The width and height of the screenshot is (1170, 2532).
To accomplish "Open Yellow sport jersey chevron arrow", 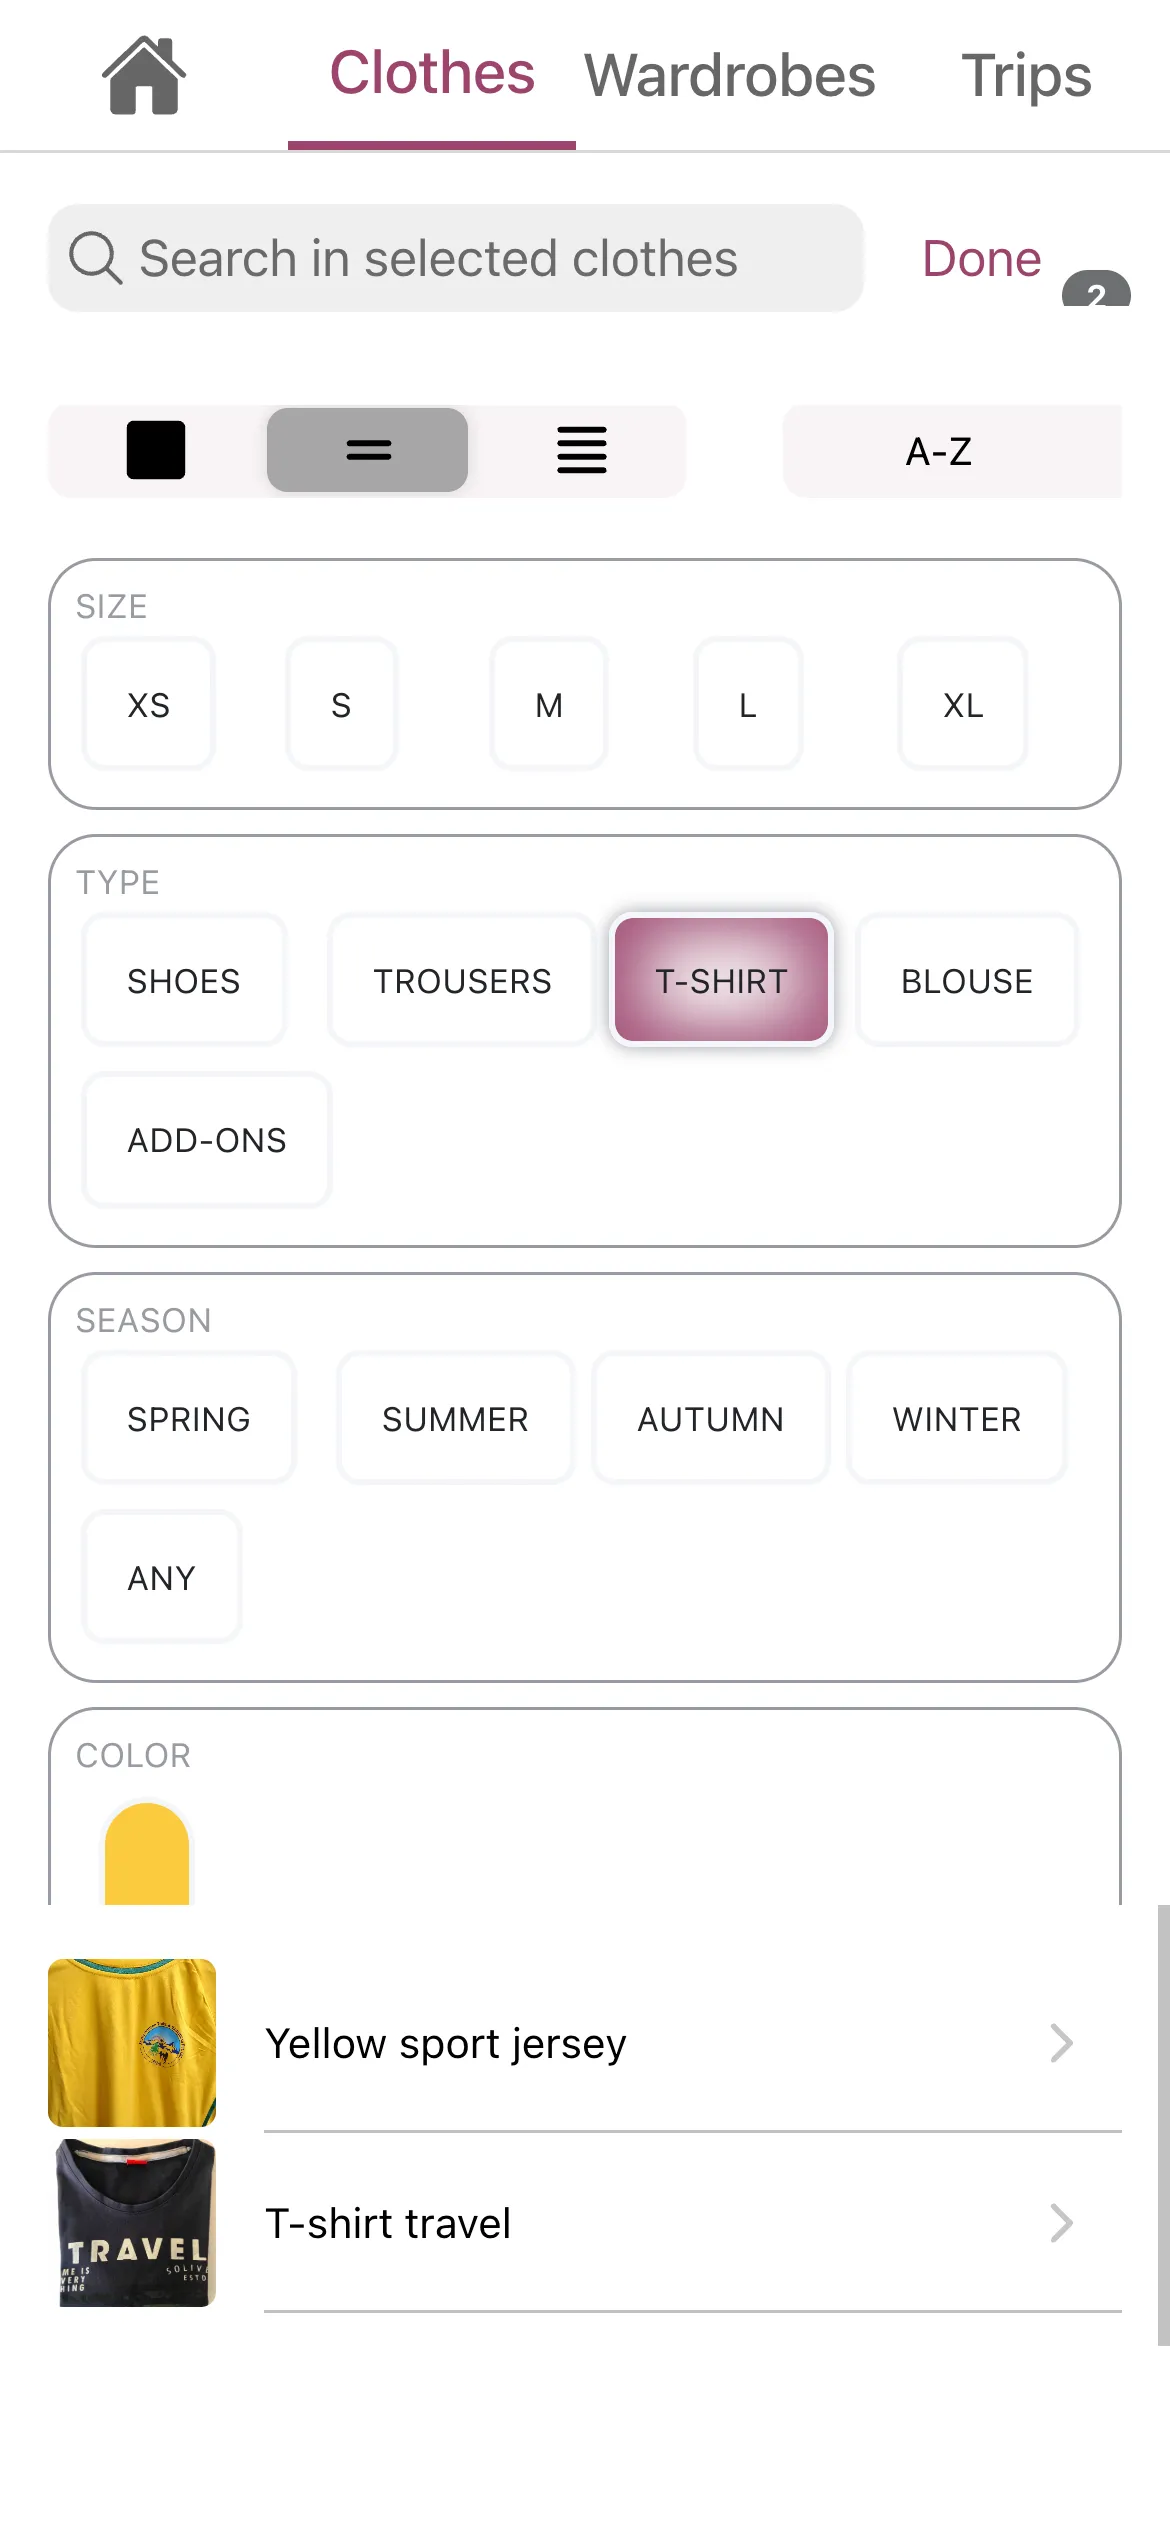I will click(x=1061, y=2043).
